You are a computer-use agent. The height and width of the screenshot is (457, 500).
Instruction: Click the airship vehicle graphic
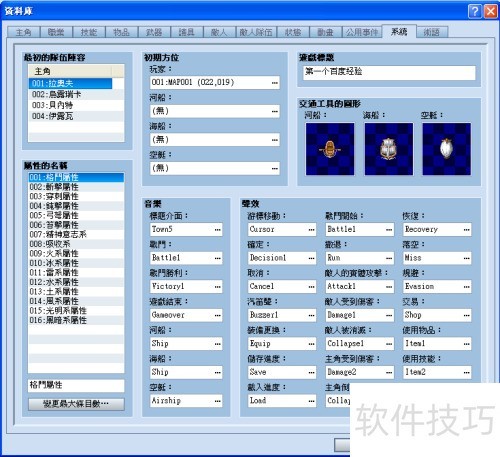pyautogui.click(x=447, y=149)
